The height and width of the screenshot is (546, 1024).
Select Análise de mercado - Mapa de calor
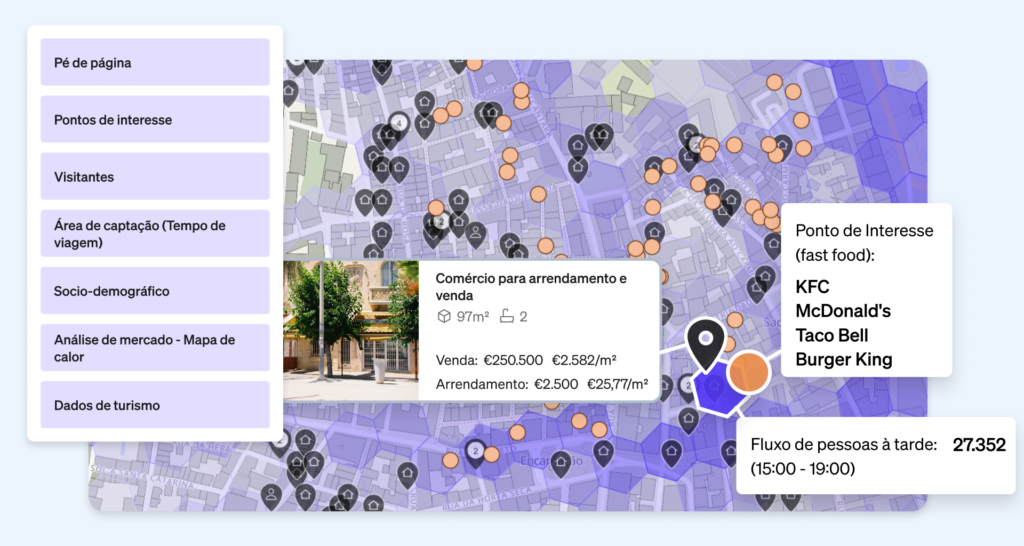[x=155, y=348]
